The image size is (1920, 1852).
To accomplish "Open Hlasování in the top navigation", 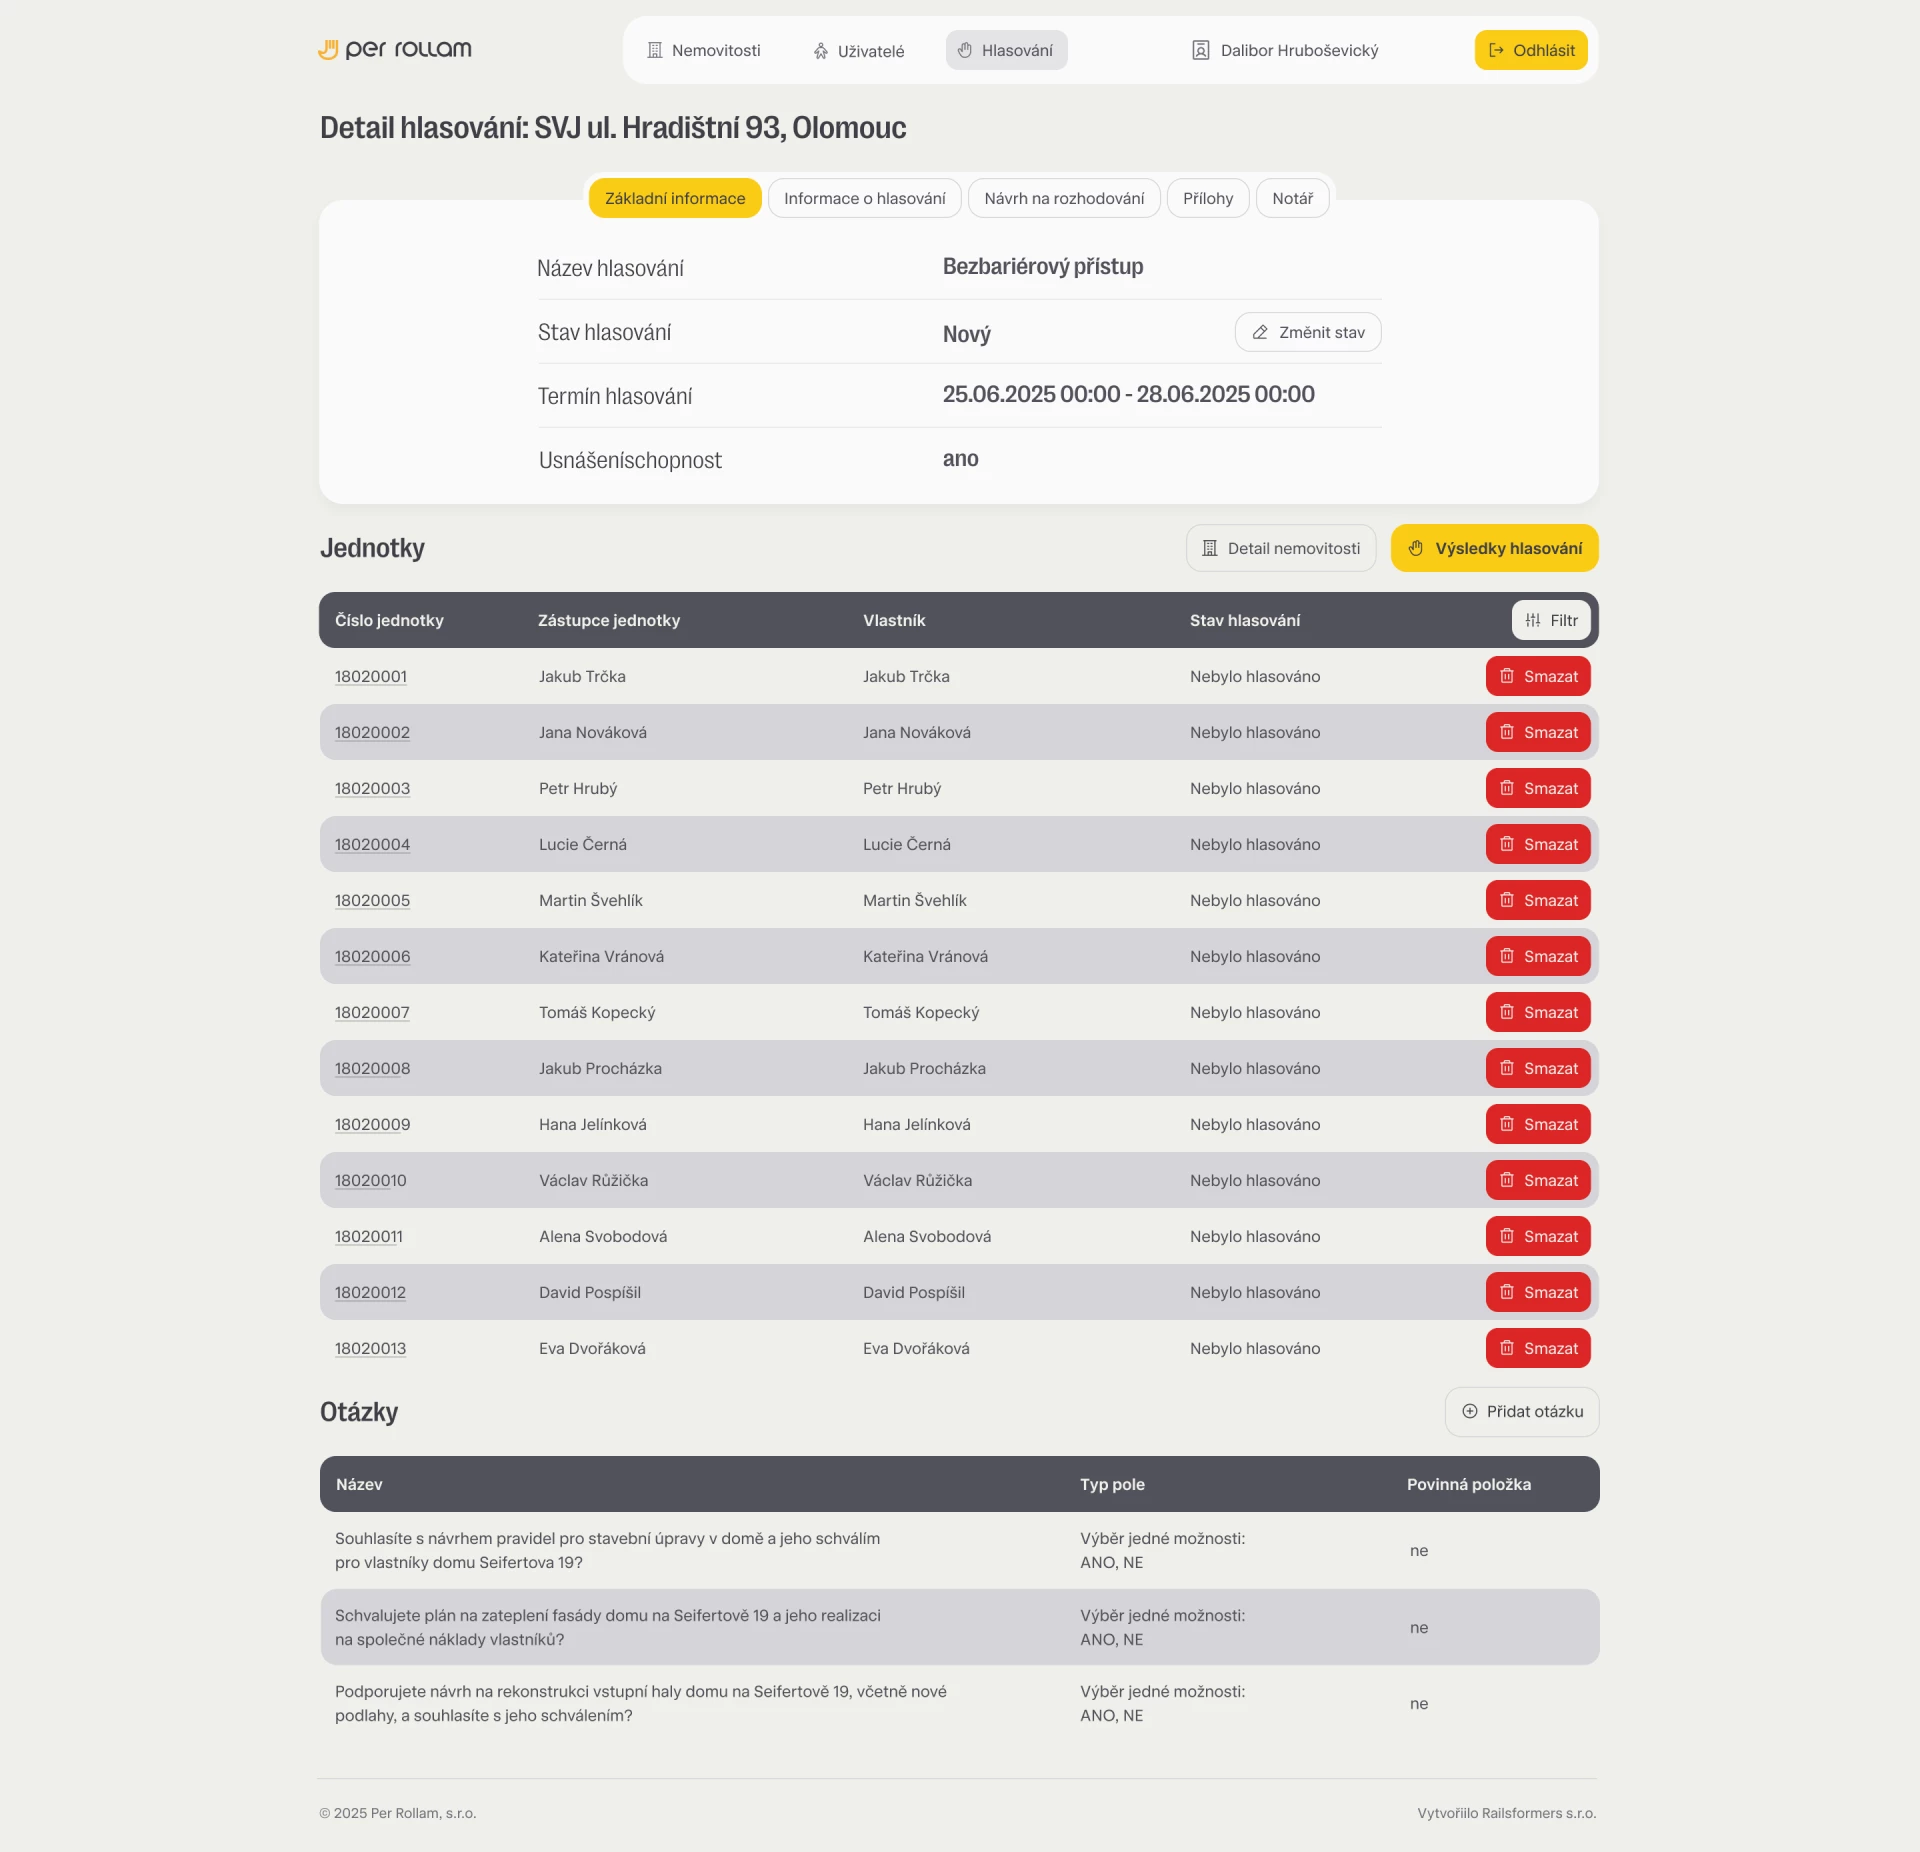I will point(1006,50).
